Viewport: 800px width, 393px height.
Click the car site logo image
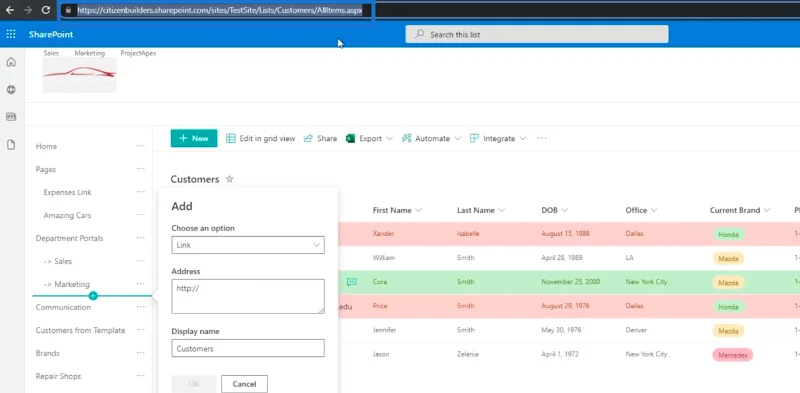(80, 75)
